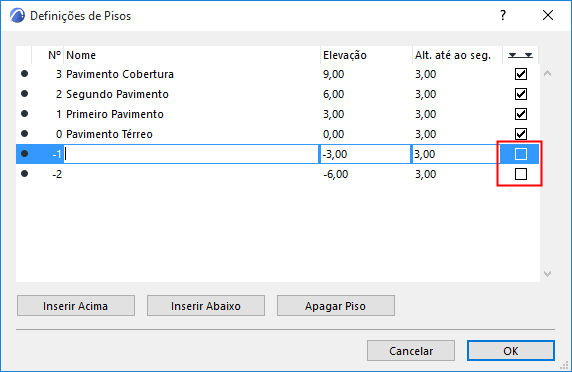Click the ArchiCAD logo in title bar

[x=17, y=16]
